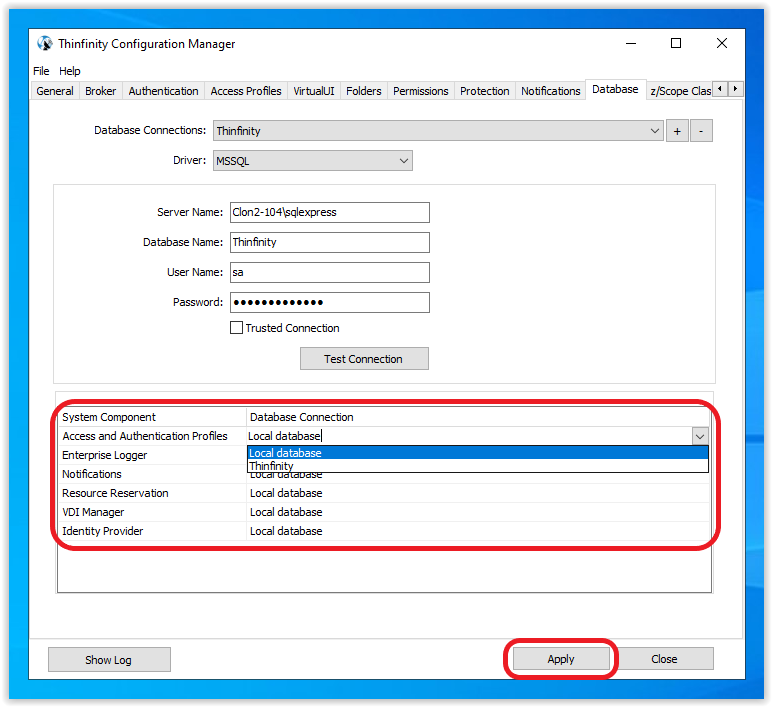Add a new database connection with plus
The image size is (772, 707).
click(x=677, y=131)
